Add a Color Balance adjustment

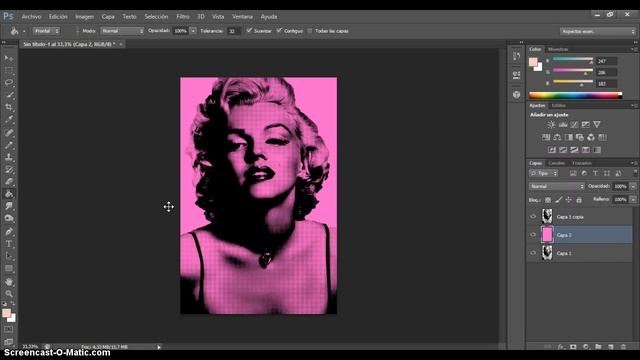pyautogui.click(x=557, y=137)
